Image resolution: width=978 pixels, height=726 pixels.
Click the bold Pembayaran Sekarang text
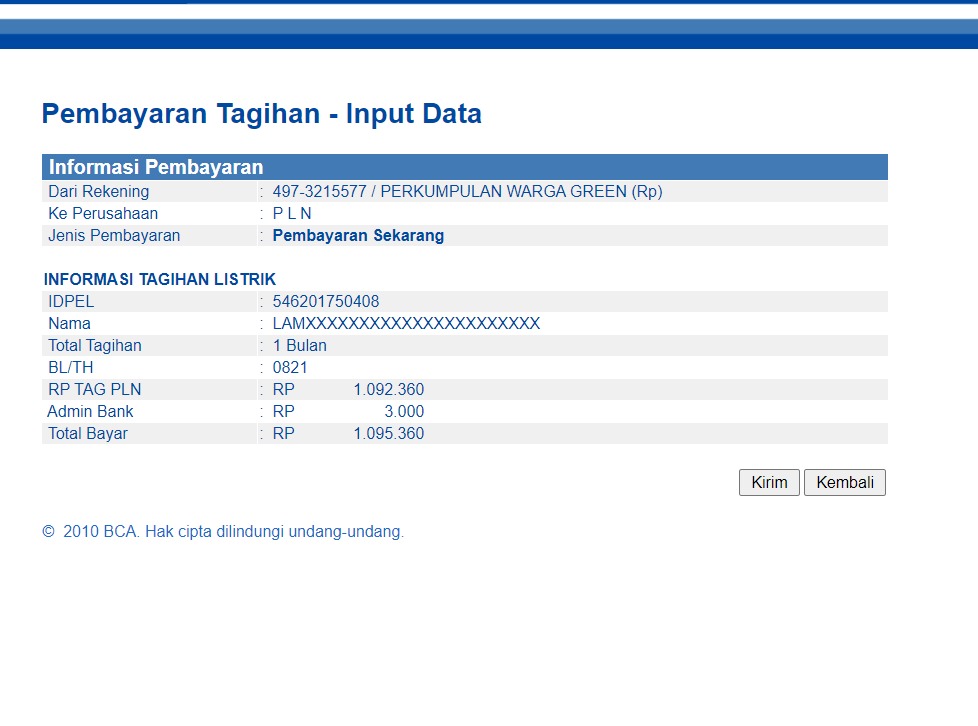point(358,236)
